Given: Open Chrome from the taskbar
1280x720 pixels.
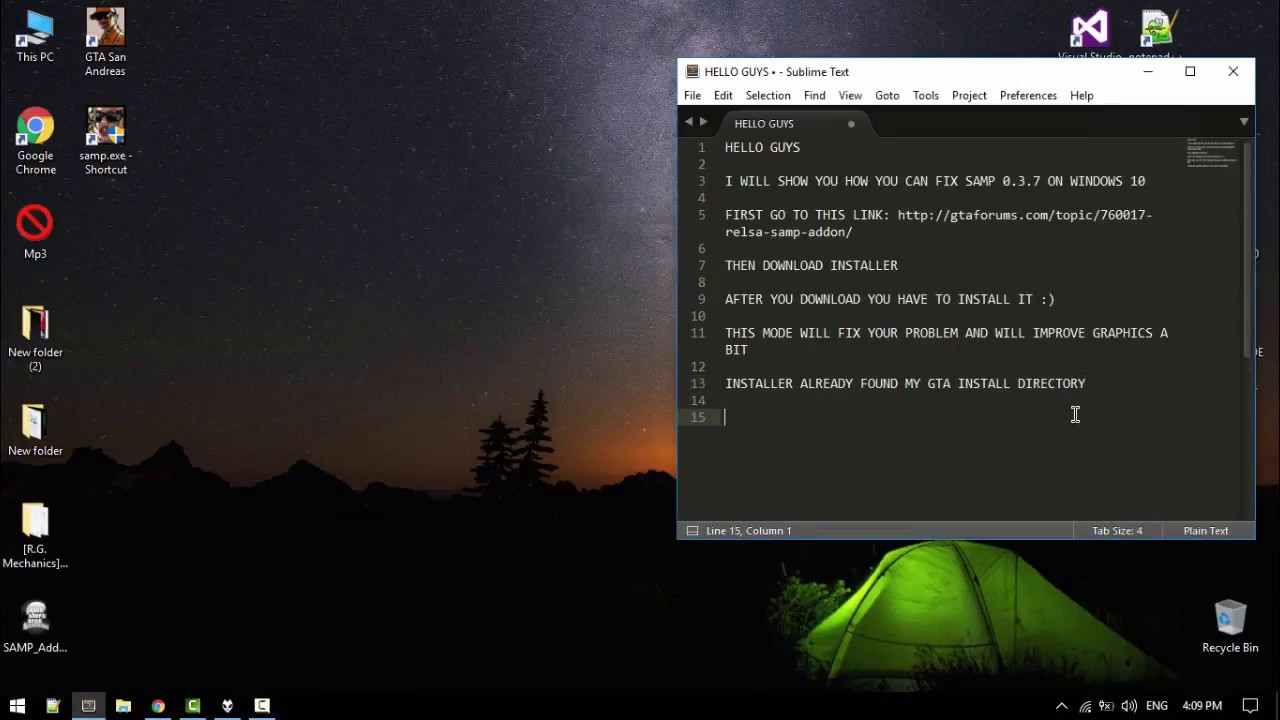Looking at the screenshot, I should pyautogui.click(x=158, y=705).
